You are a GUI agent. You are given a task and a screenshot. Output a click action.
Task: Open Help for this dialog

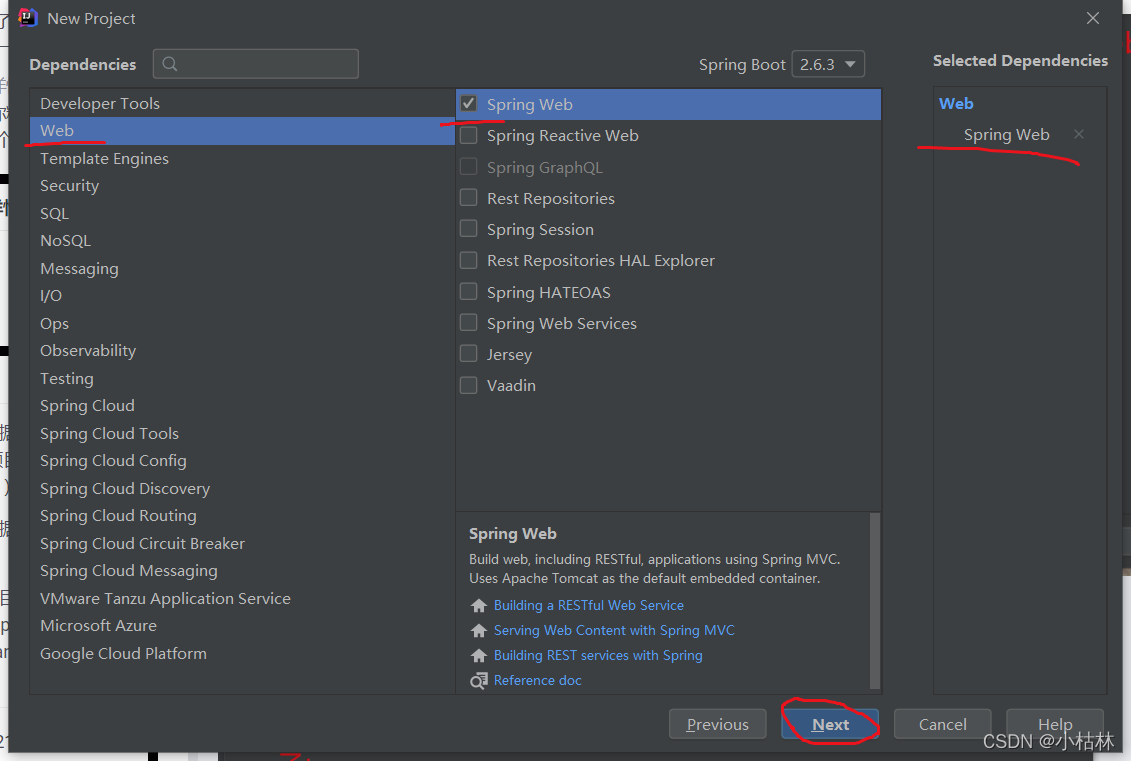(x=1055, y=724)
